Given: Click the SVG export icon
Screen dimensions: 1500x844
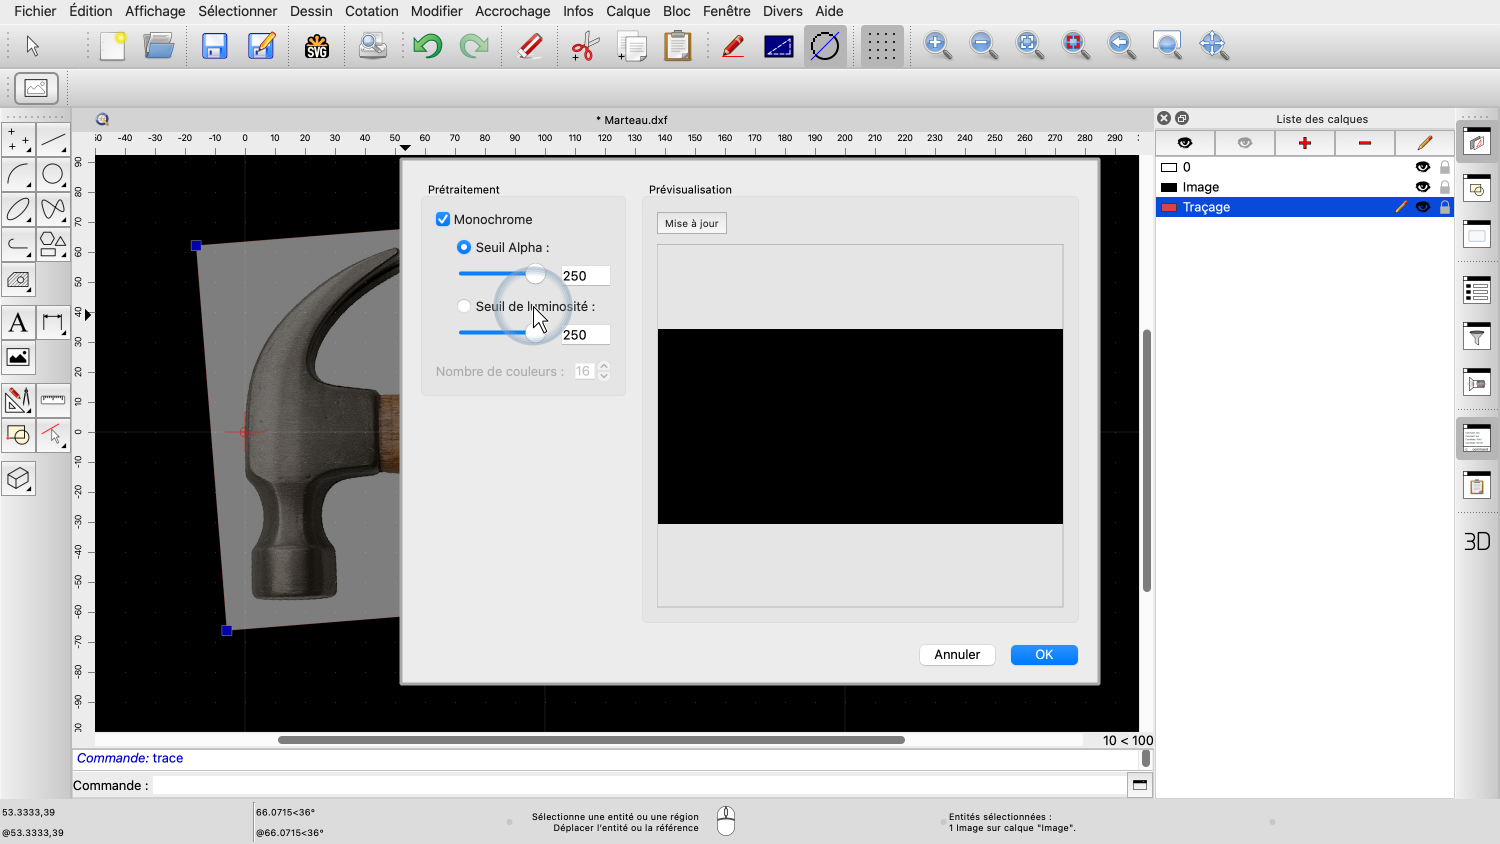Looking at the screenshot, I should point(317,46).
